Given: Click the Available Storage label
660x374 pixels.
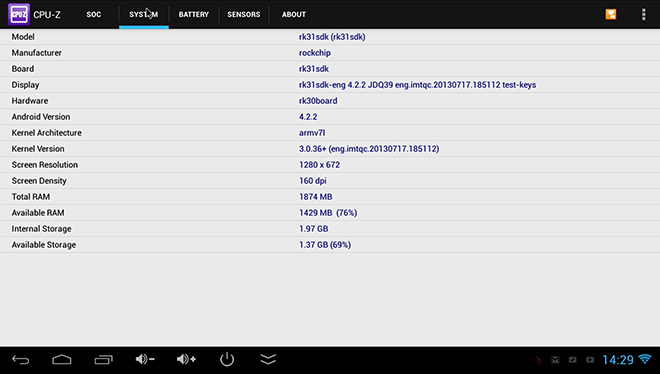Looking at the screenshot, I should [x=44, y=245].
